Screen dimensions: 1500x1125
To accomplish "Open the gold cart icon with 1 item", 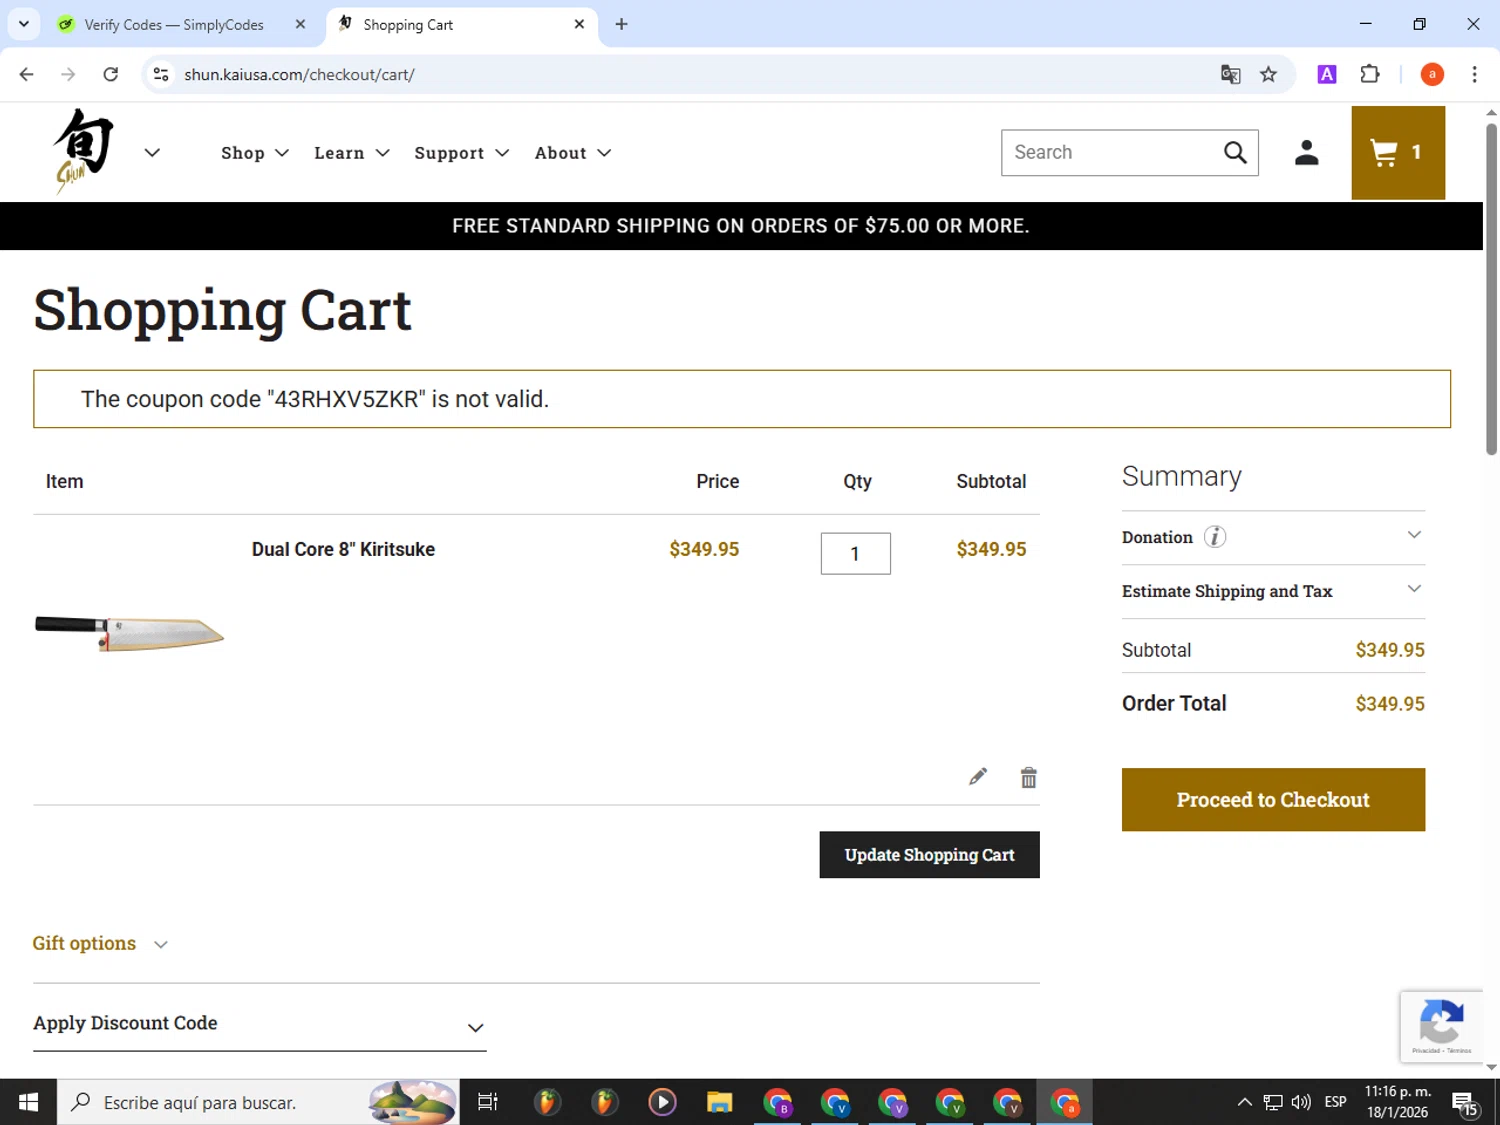I will [x=1397, y=153].
